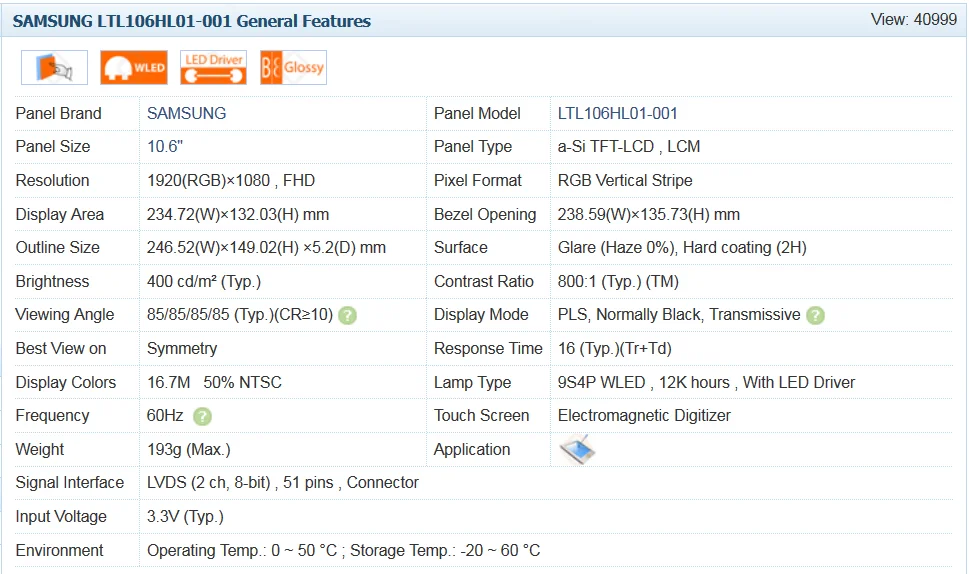Click the Display Mode help question mark

click(815, 315)
